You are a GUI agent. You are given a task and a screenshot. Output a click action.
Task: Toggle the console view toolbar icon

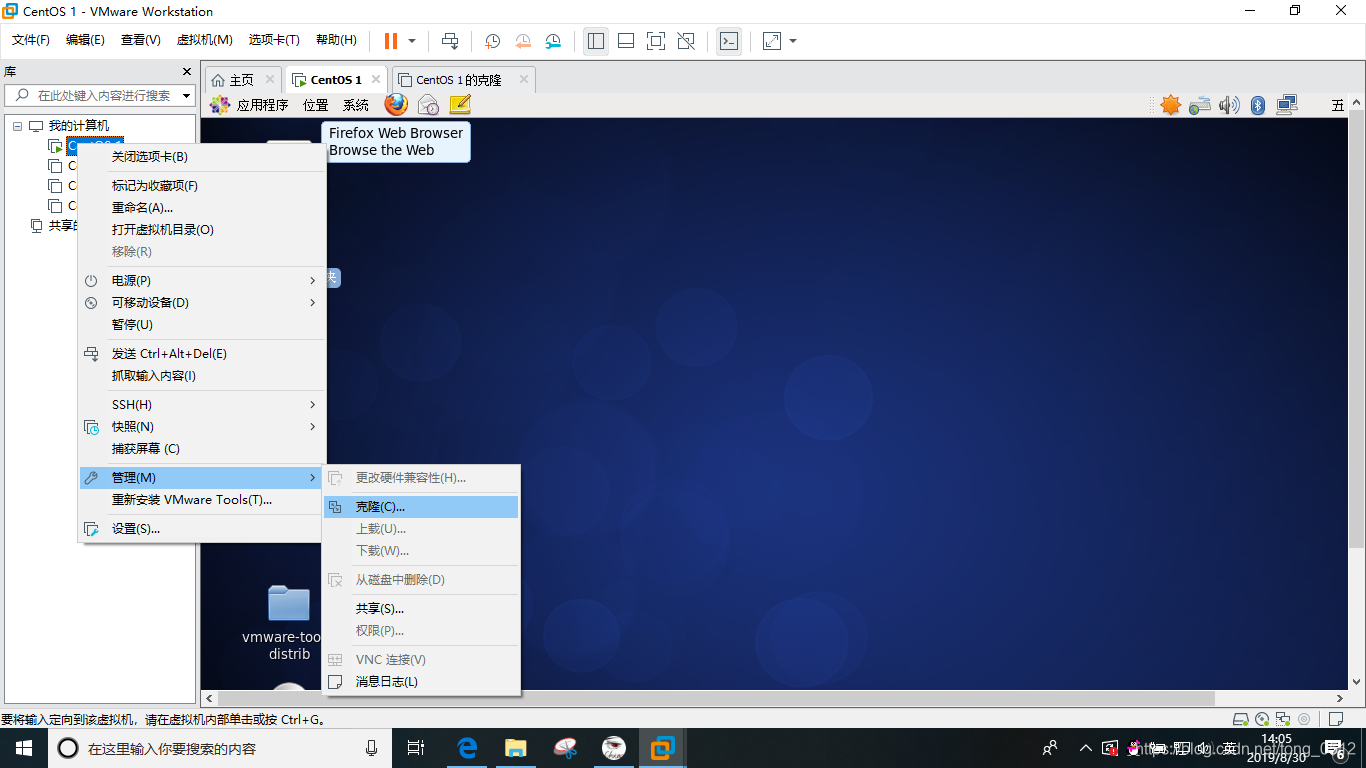click(730, 41)
